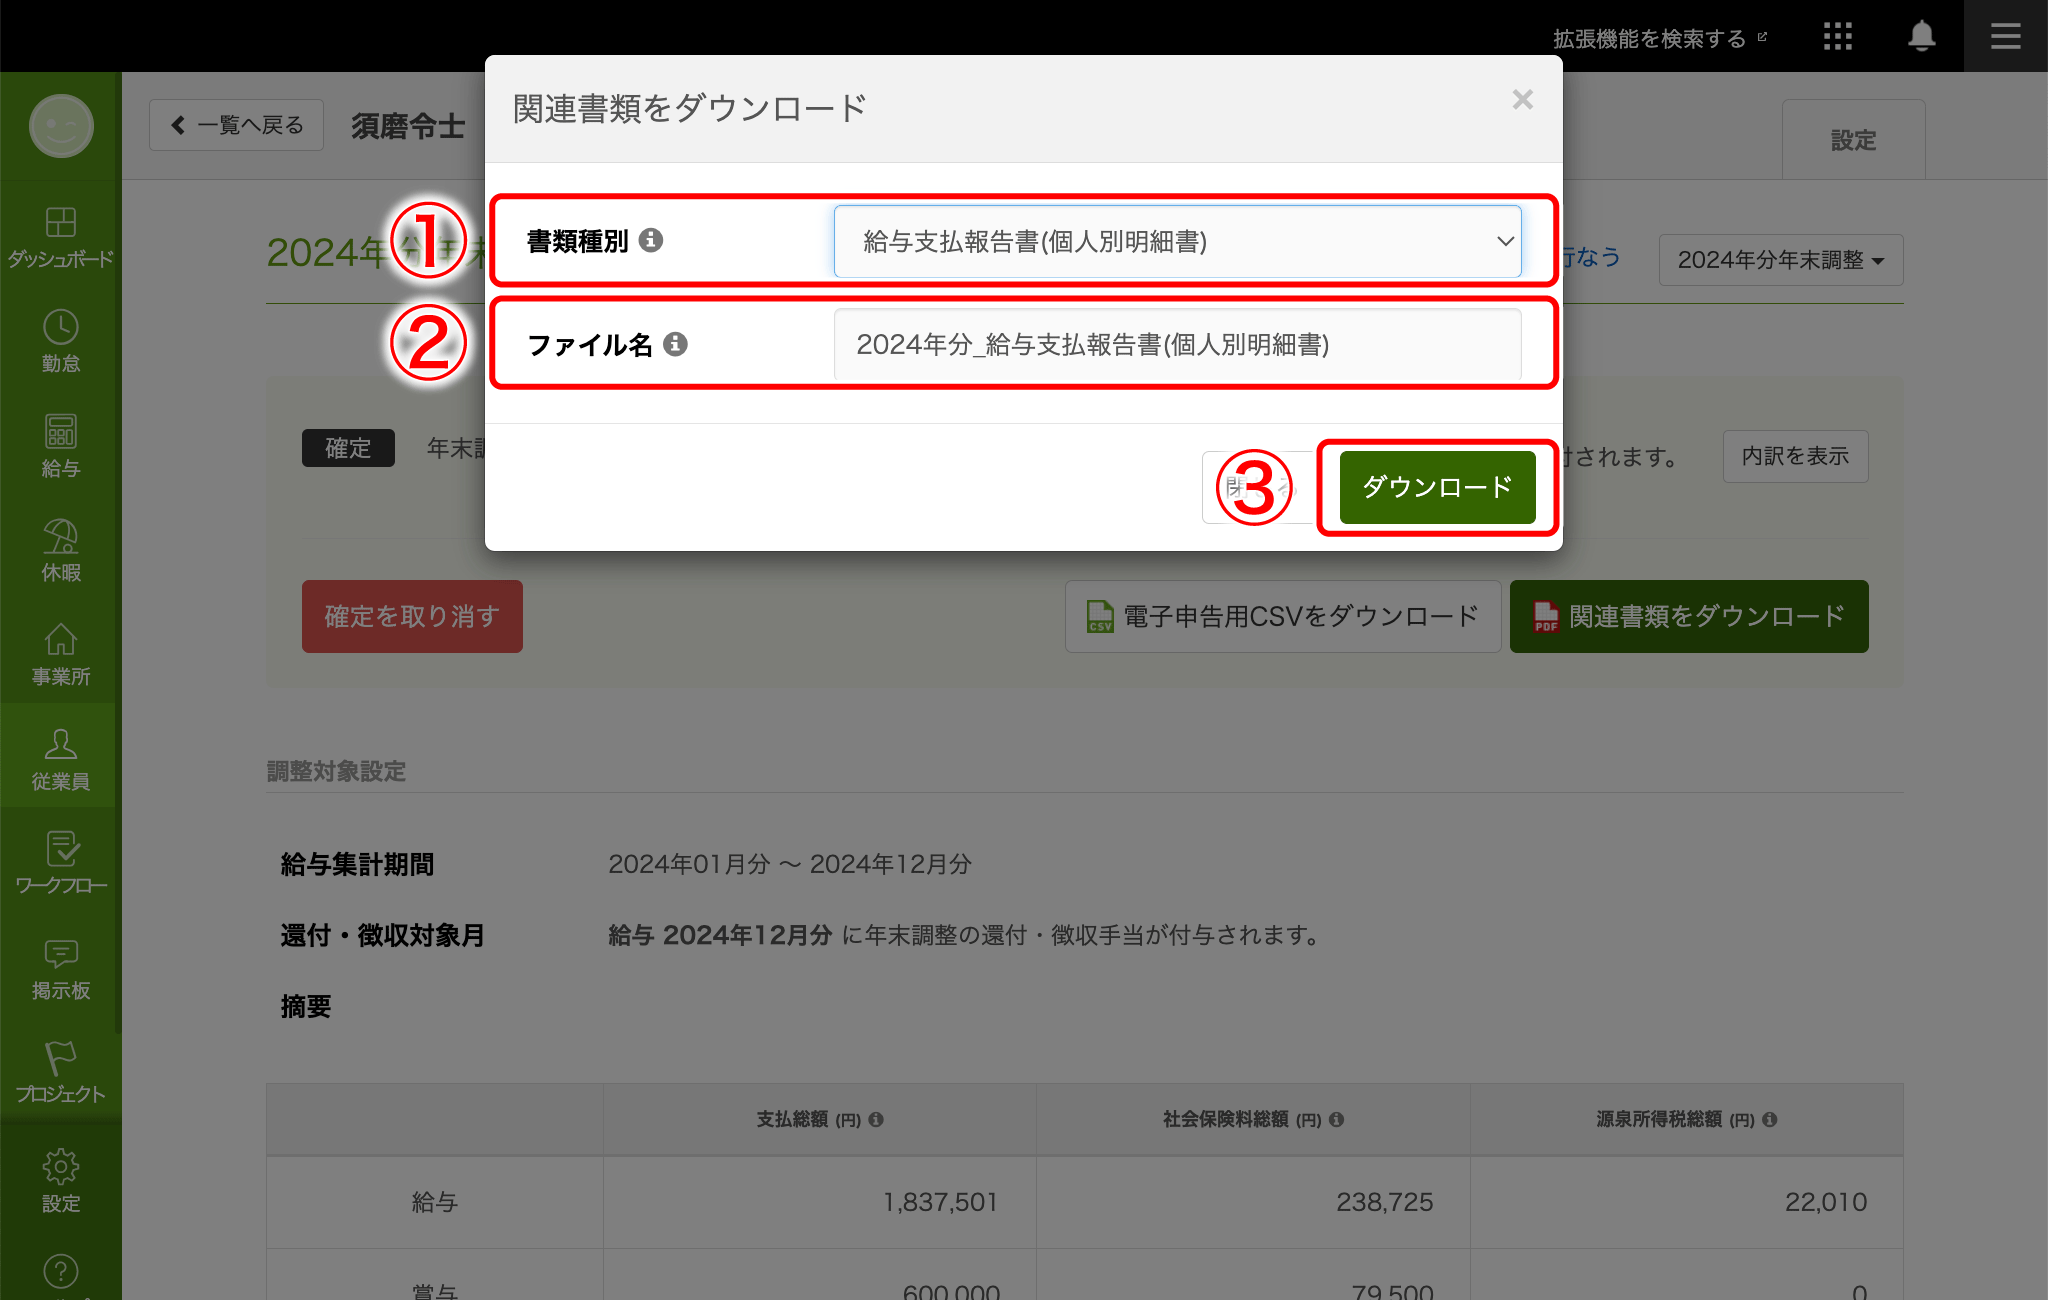Click the 238,725 social insurance value
Viewport: 2048px width, 1300px height.
(x=1384, y=1202)
